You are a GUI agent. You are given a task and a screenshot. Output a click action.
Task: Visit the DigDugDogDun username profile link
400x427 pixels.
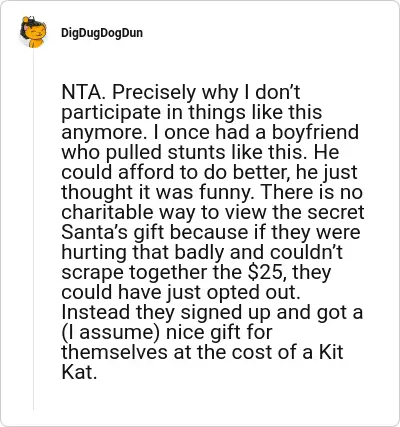coord(102,33)
